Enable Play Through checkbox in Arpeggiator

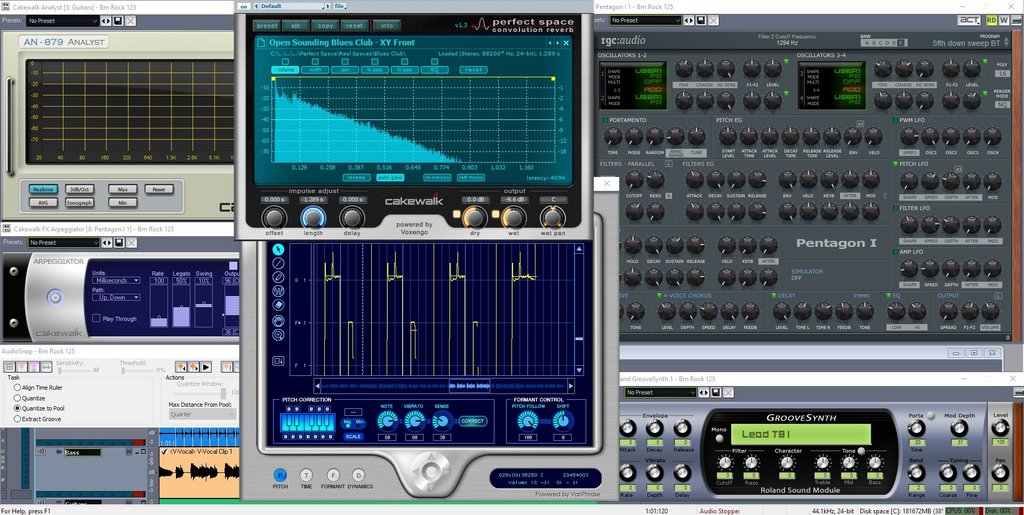point(96,319)
